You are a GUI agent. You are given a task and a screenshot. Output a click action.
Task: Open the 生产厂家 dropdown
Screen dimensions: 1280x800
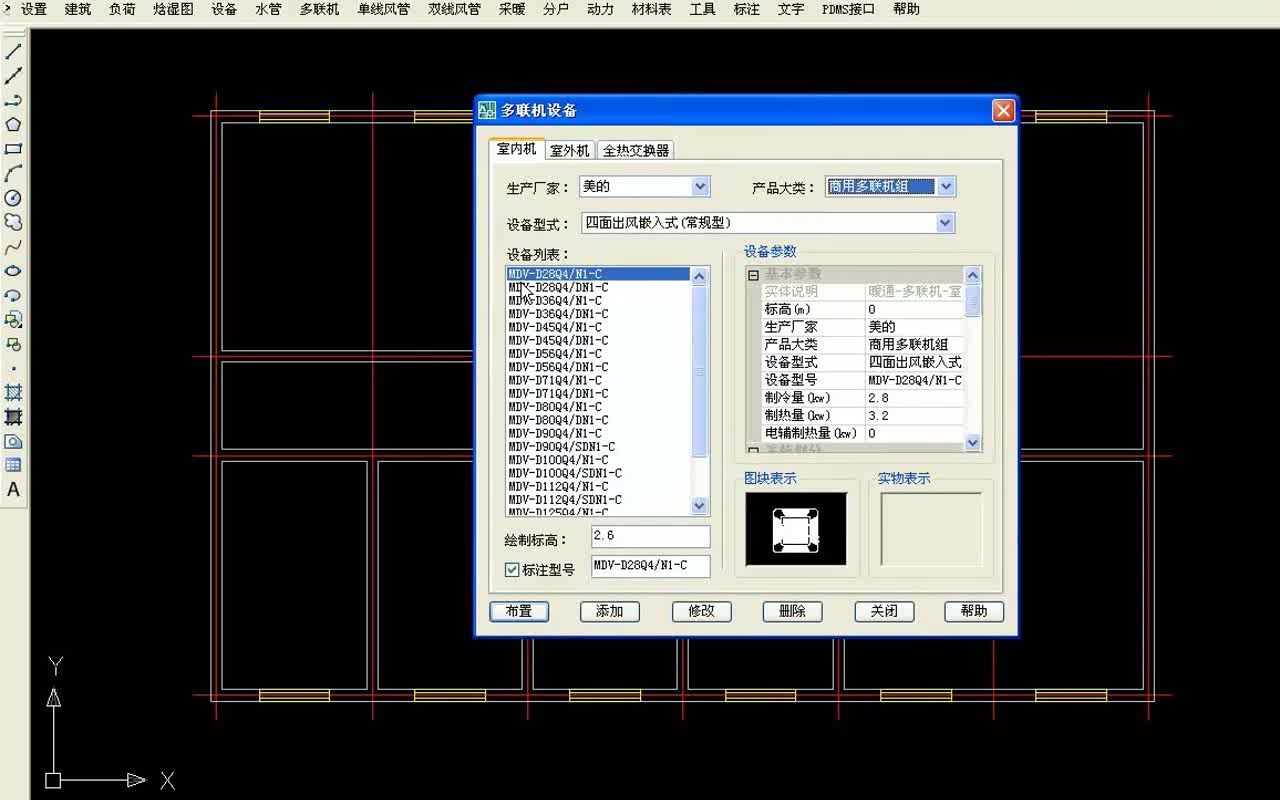tap(700, 186)
